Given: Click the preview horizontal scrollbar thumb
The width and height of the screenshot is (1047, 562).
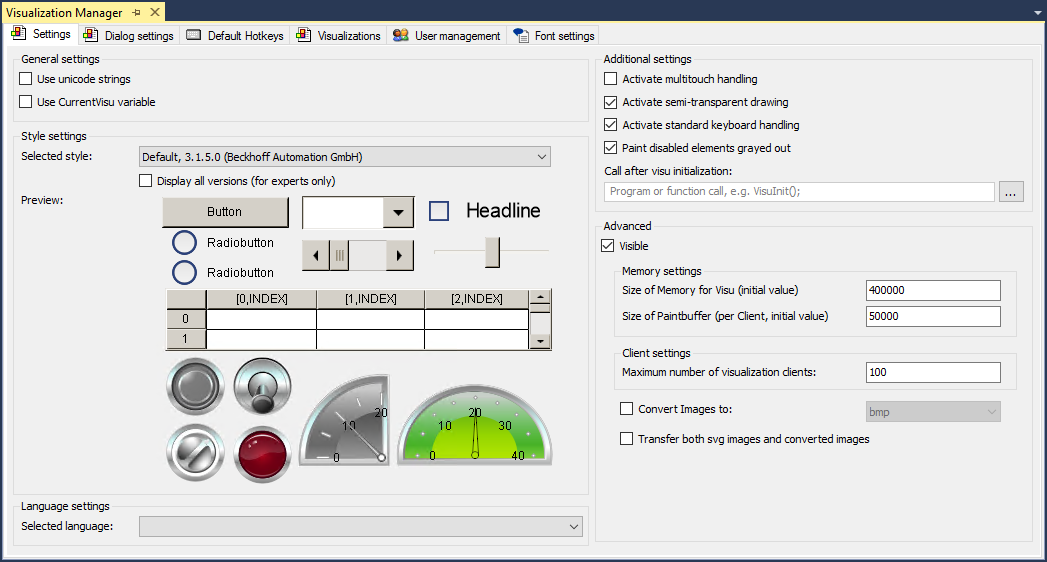Looking at the screenshot, I should (x=339, y=256).
